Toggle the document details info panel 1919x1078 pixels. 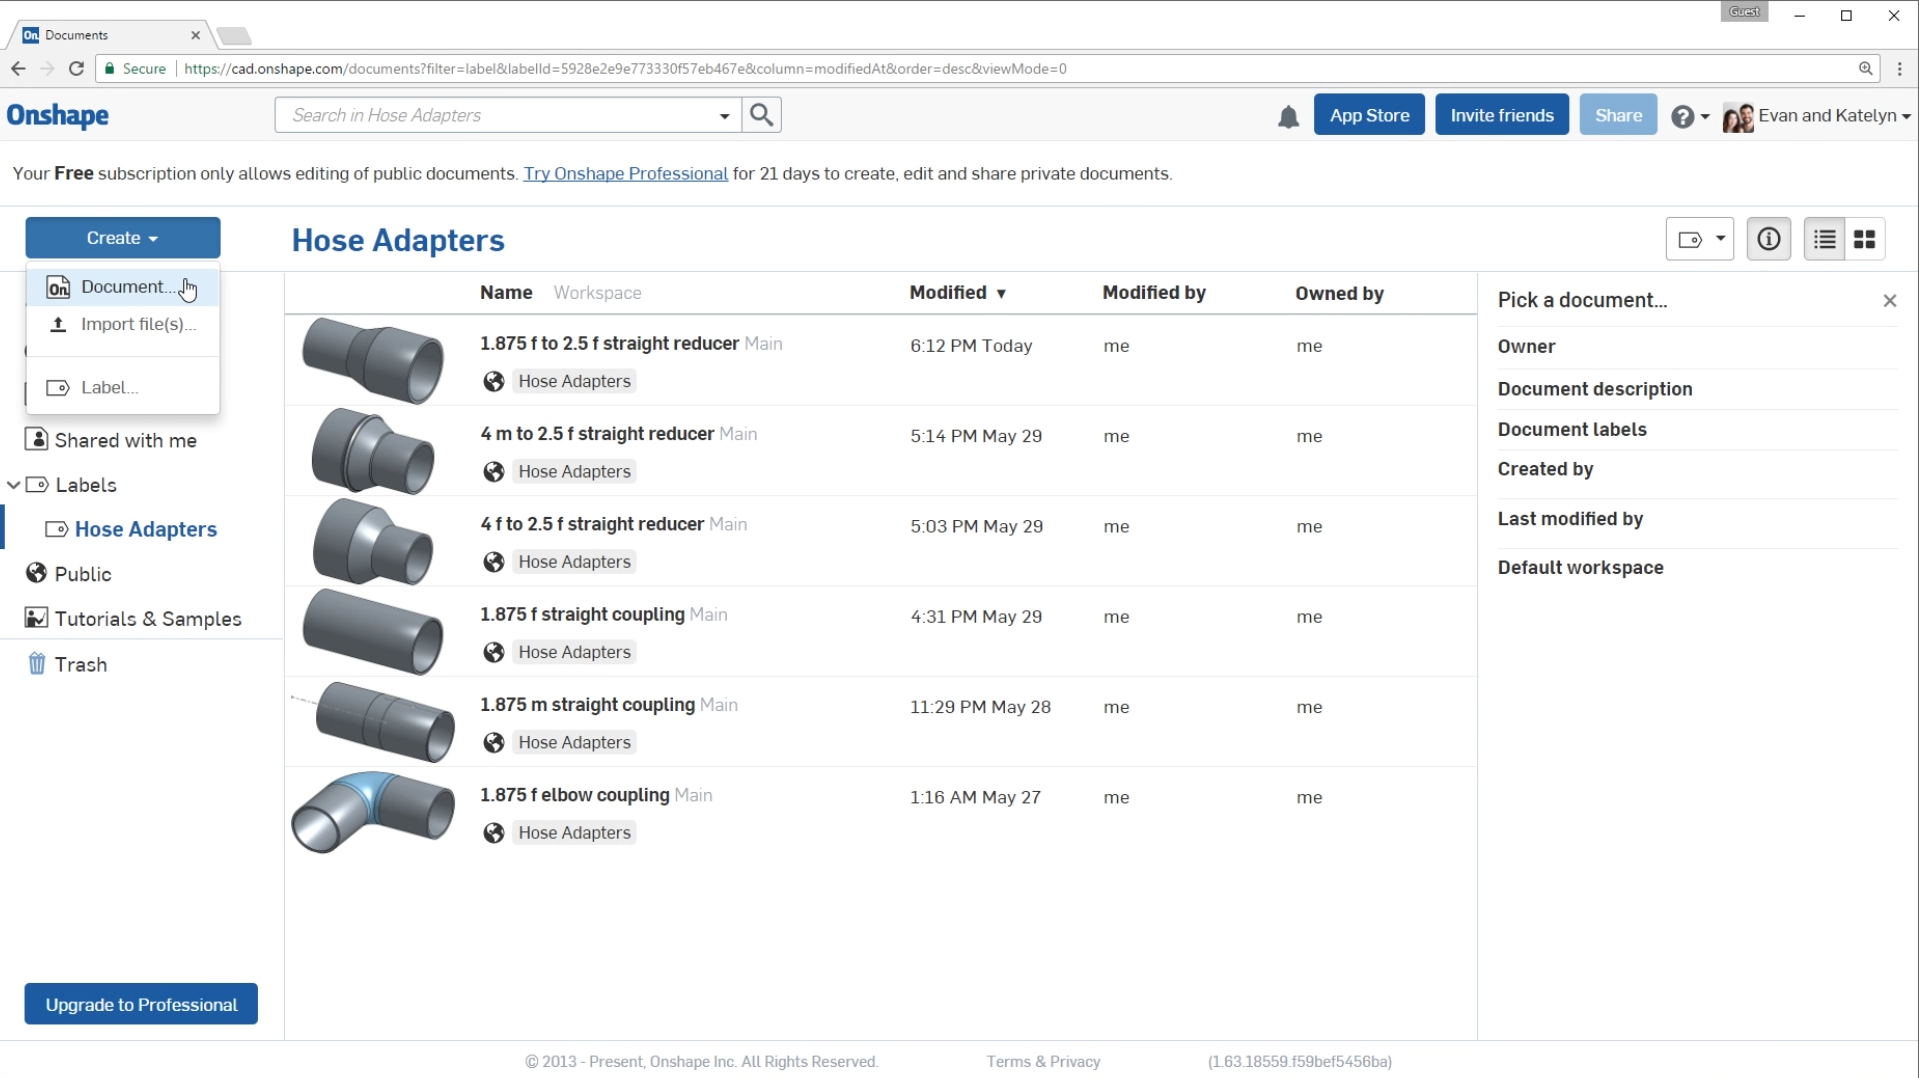pos(1768,239)
